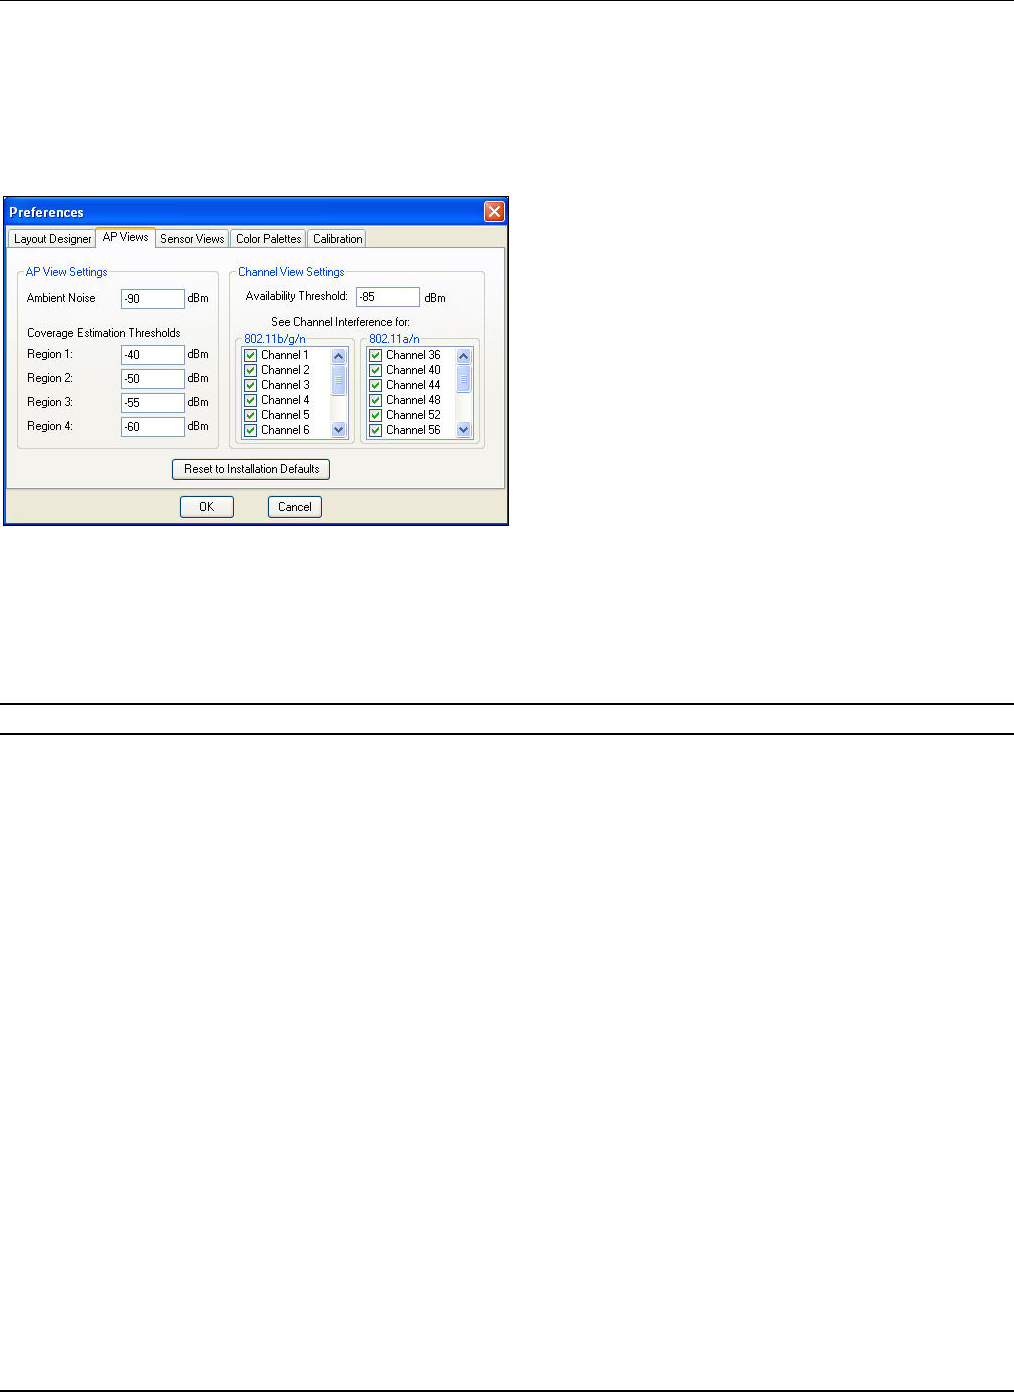
Task: Uncheck the Channel 40 checkbox
Action: click(376, 370)
